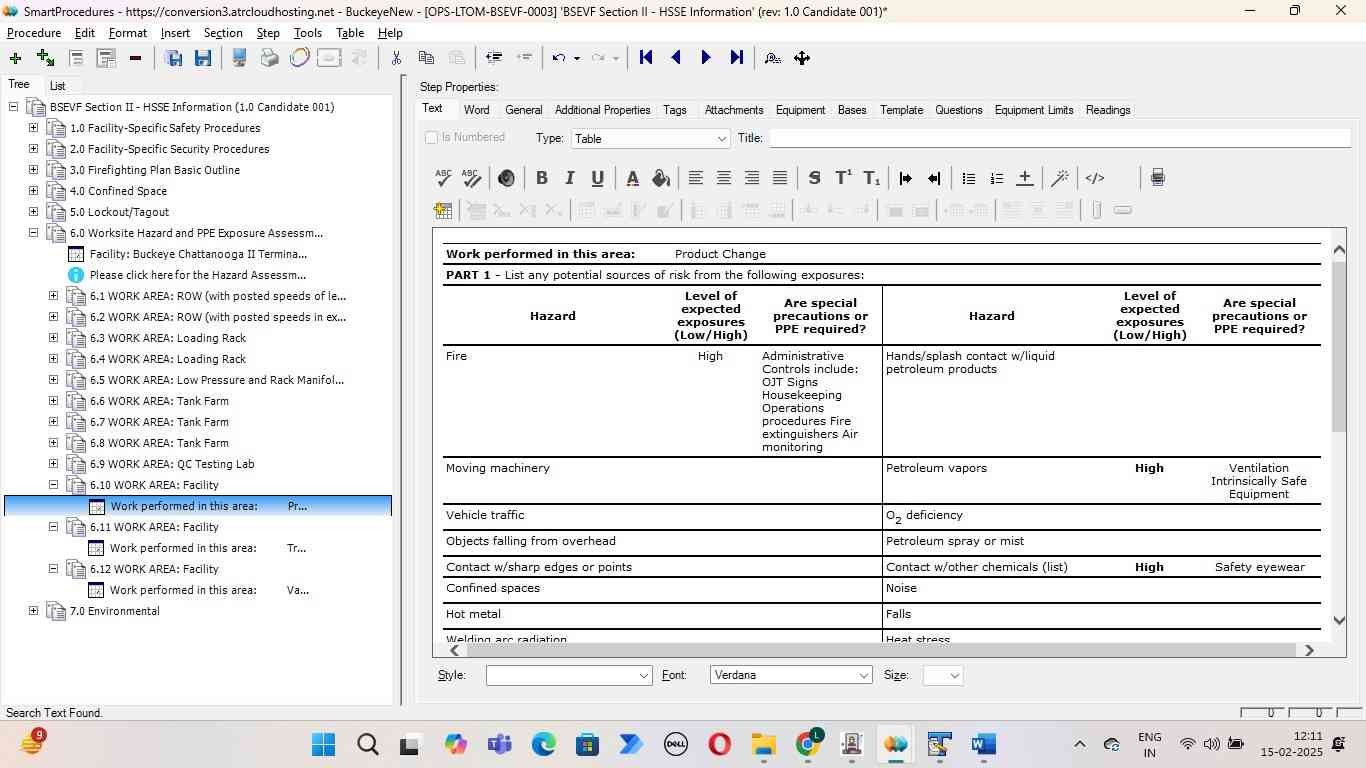Increase indent with right arrow icon
1366x768 pixels.
pyautogui.click(x=906, y=178)
